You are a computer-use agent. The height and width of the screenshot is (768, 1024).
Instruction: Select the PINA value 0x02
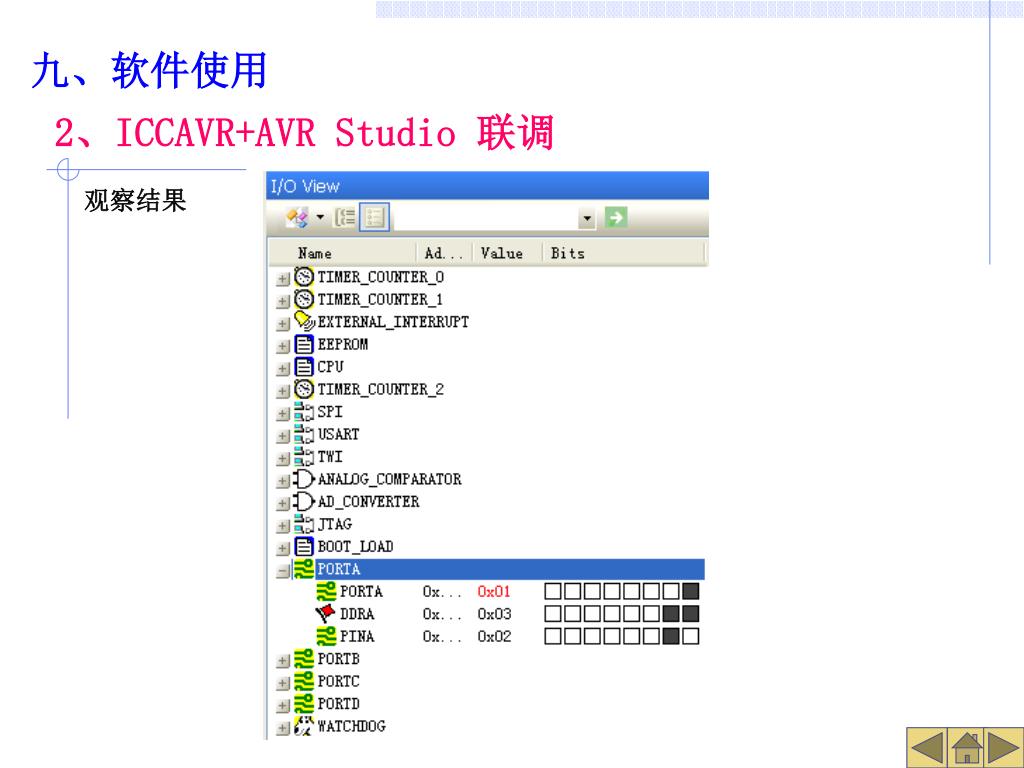click(494, 636)
